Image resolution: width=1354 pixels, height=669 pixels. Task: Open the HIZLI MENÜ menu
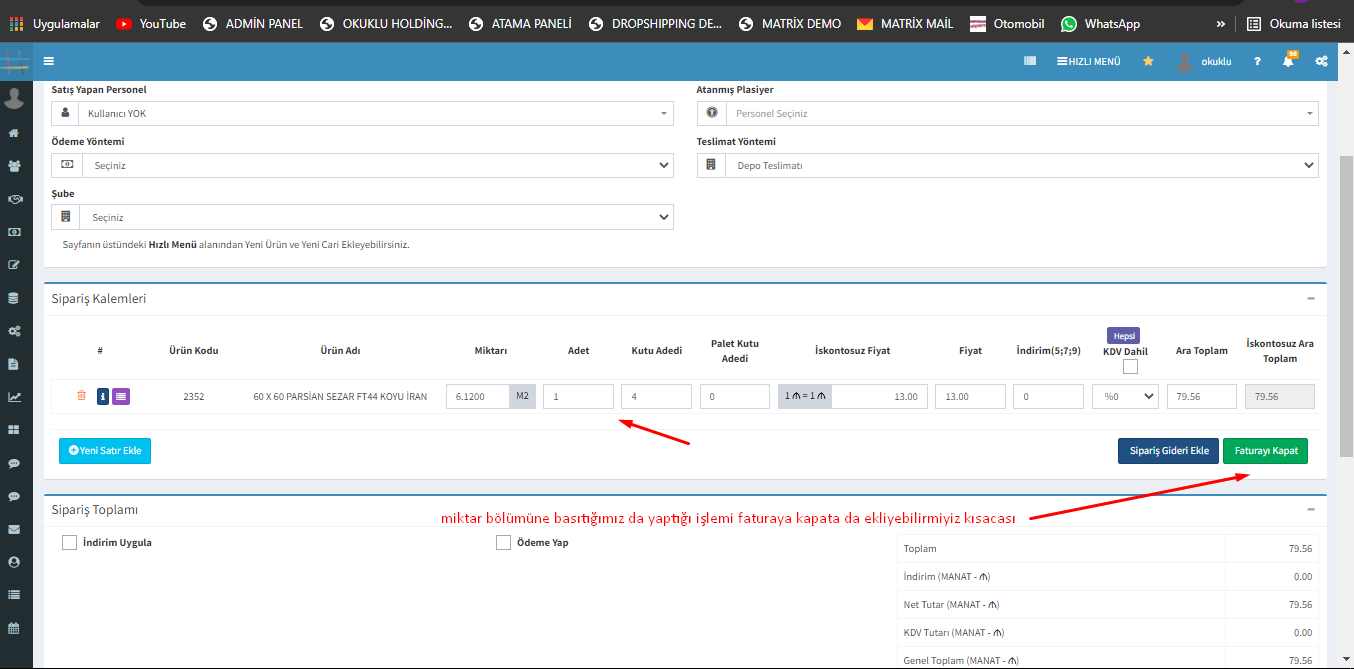tap(1088, 61)
